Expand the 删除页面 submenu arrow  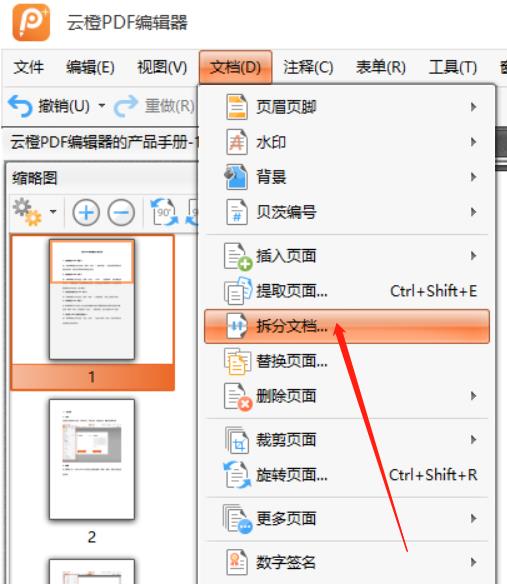[473, 396]
